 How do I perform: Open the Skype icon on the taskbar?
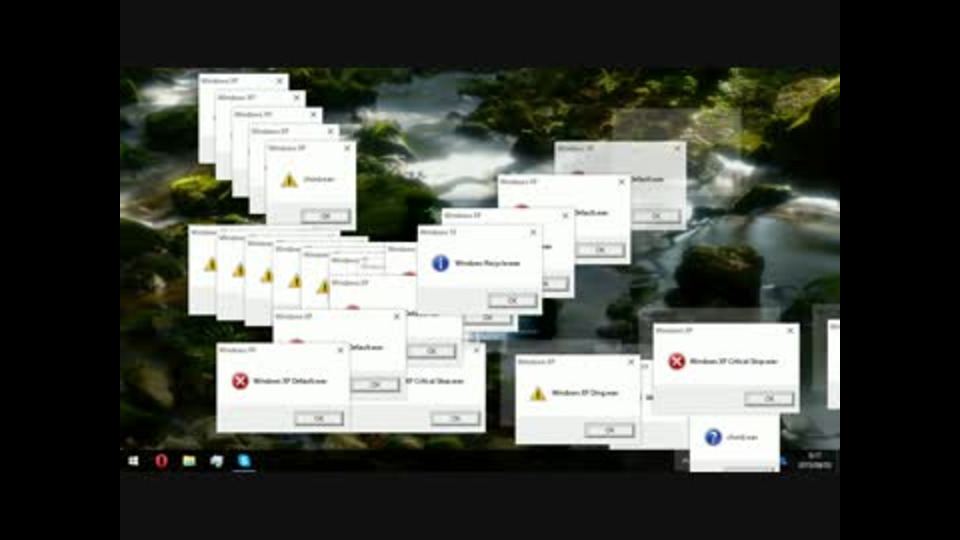[x=244, y=460]
